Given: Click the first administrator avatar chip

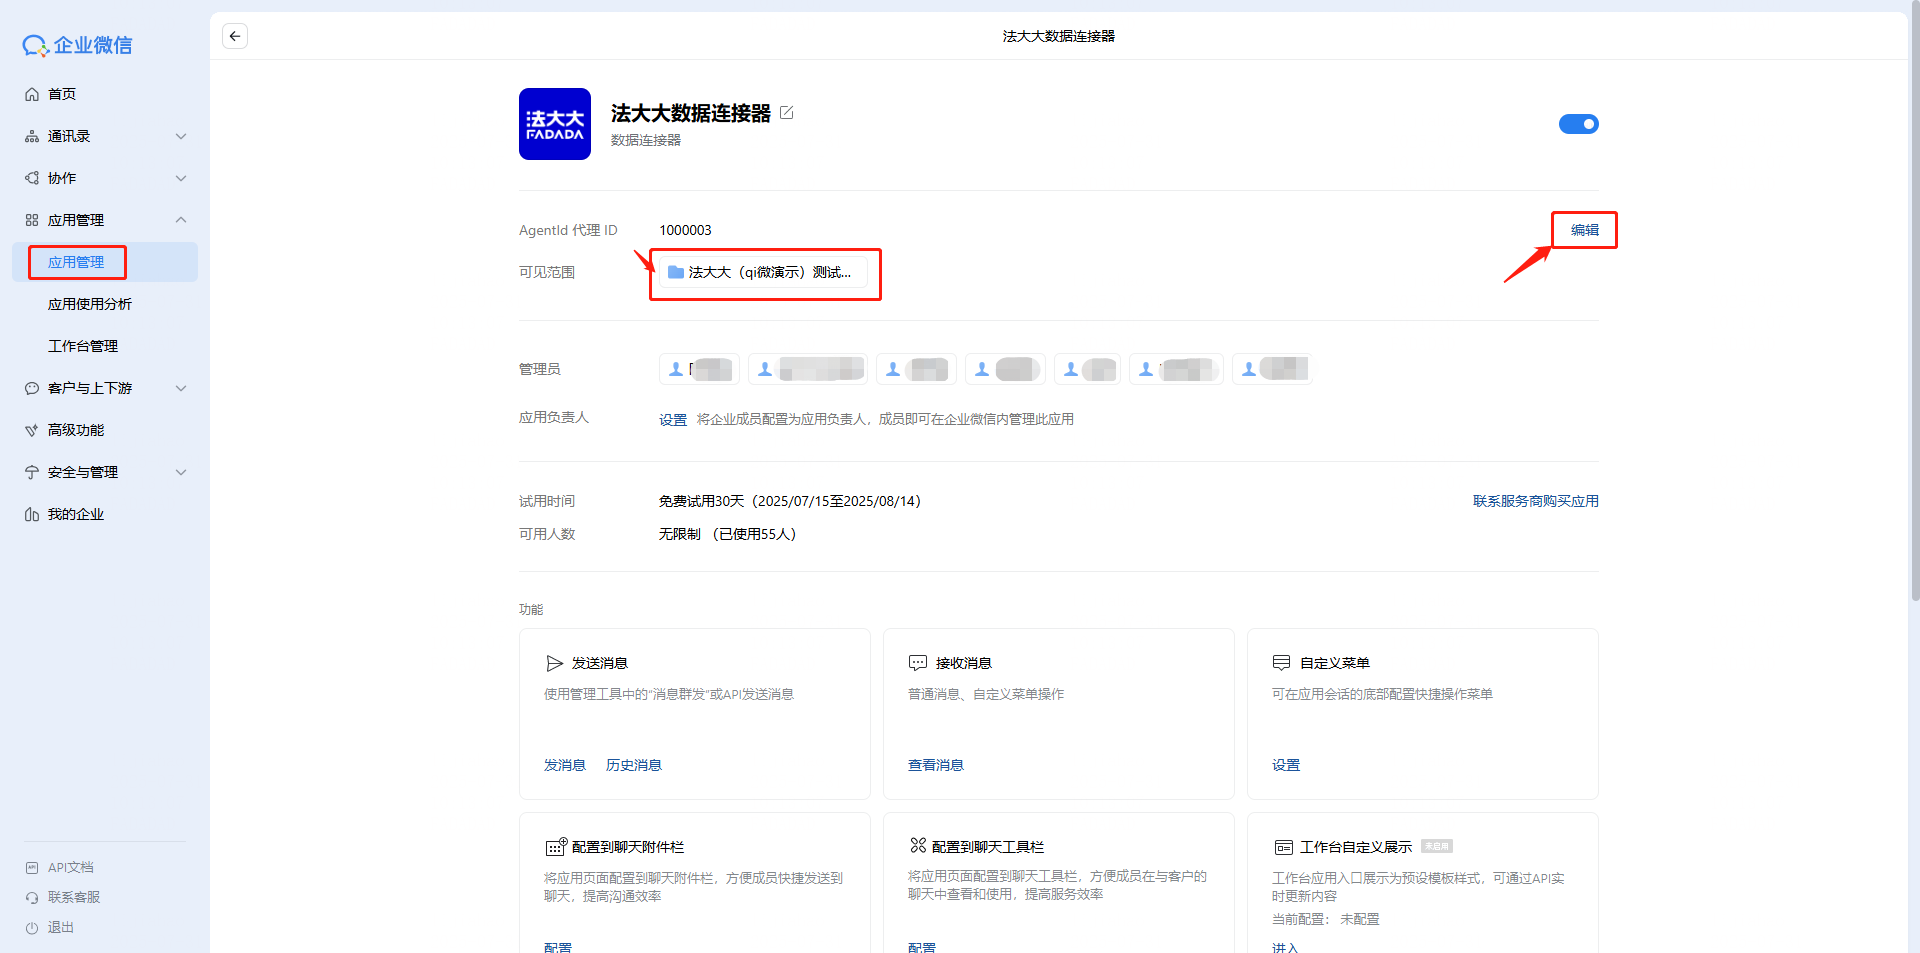Looking at the screenshot, I should [x=699, y=369].
